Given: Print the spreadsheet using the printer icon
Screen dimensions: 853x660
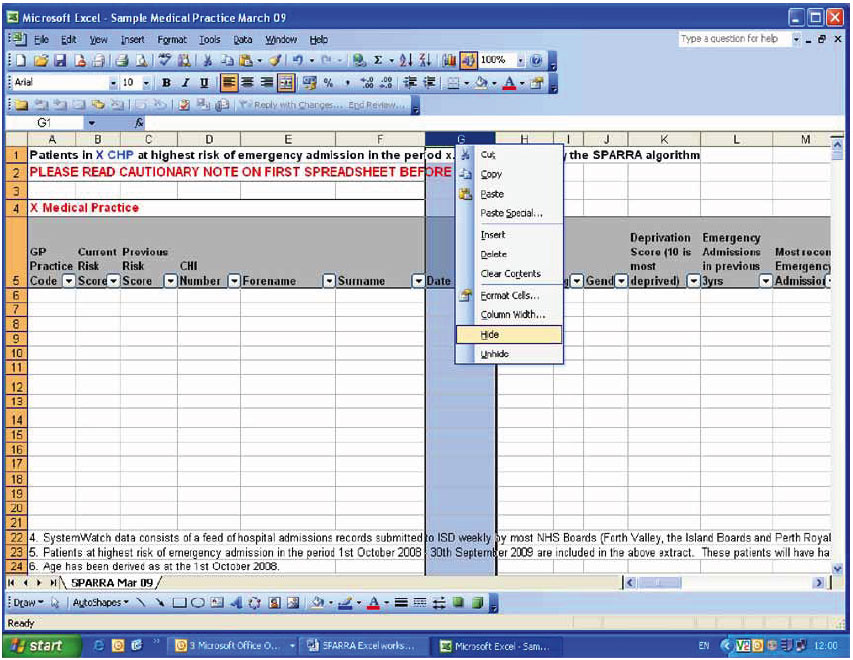Looking at the screenshot, I should point(122,60).
